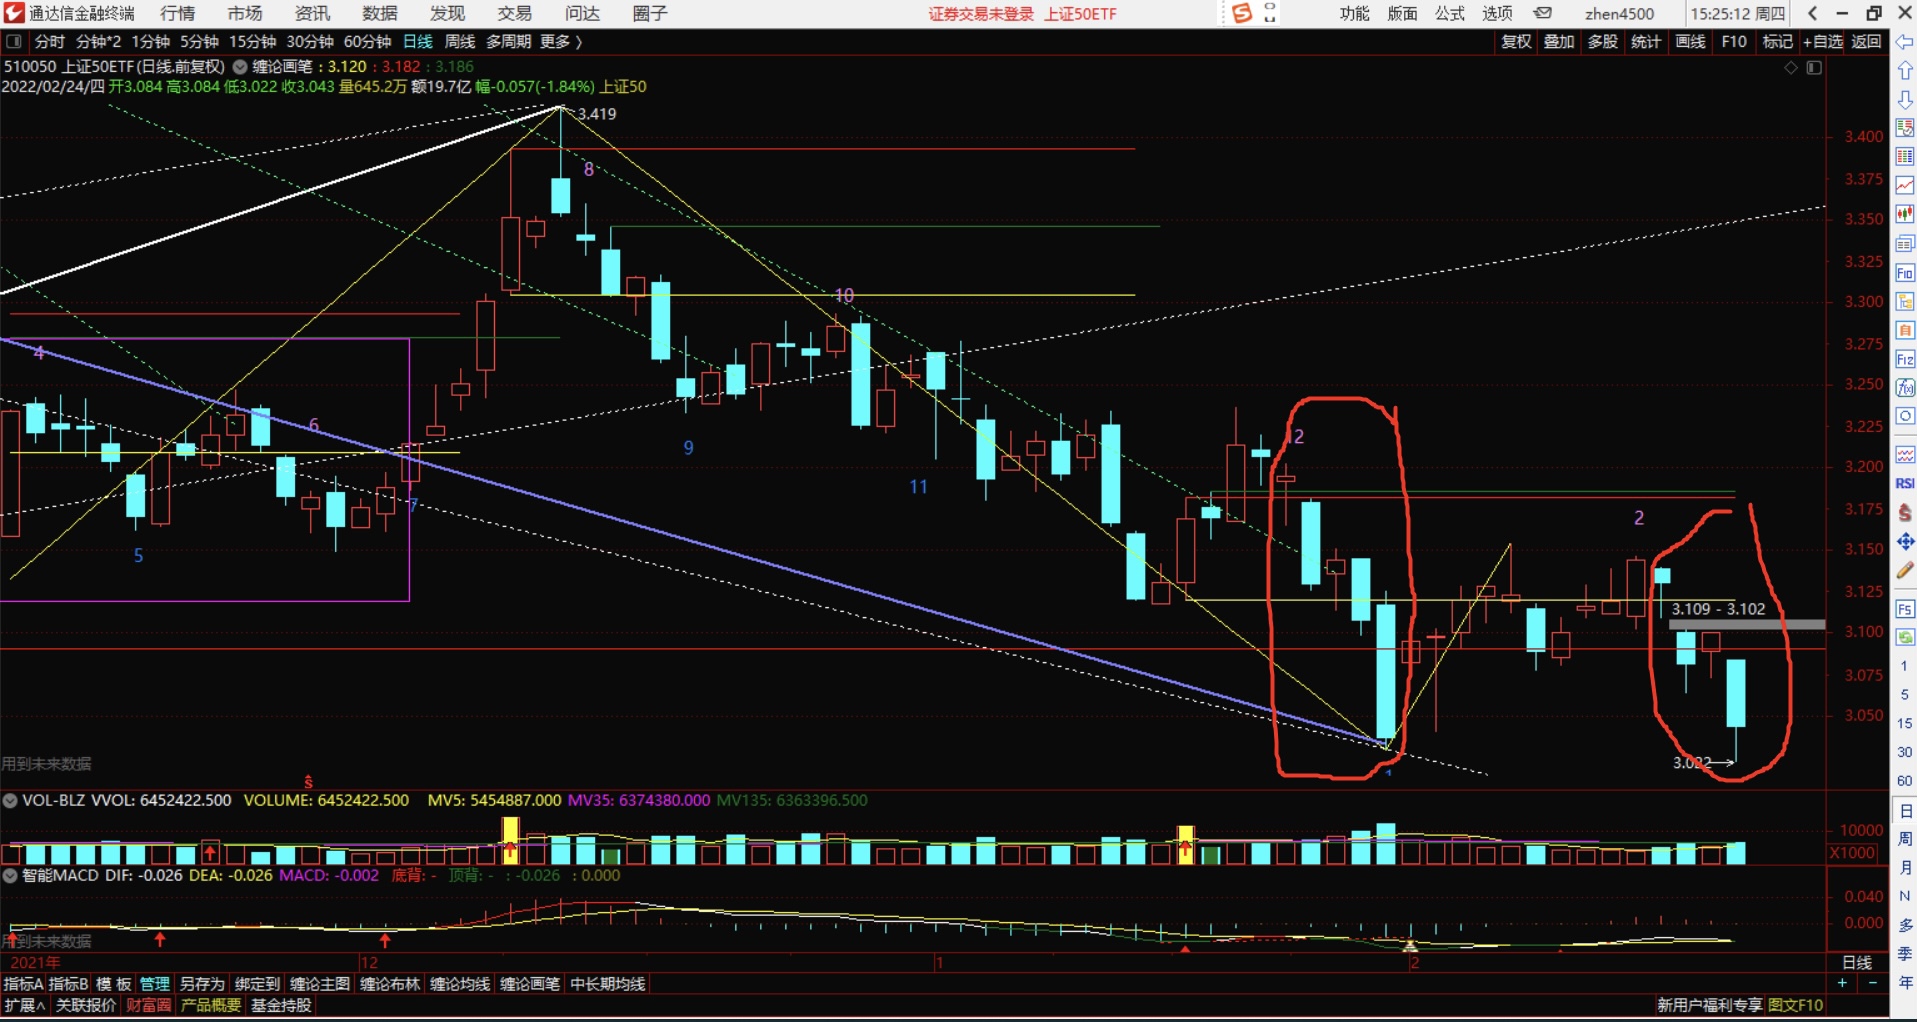Select the 缠论布林 indicator tab
Viewport: 1917px width, 1022px height.
[x=390, y=984]
